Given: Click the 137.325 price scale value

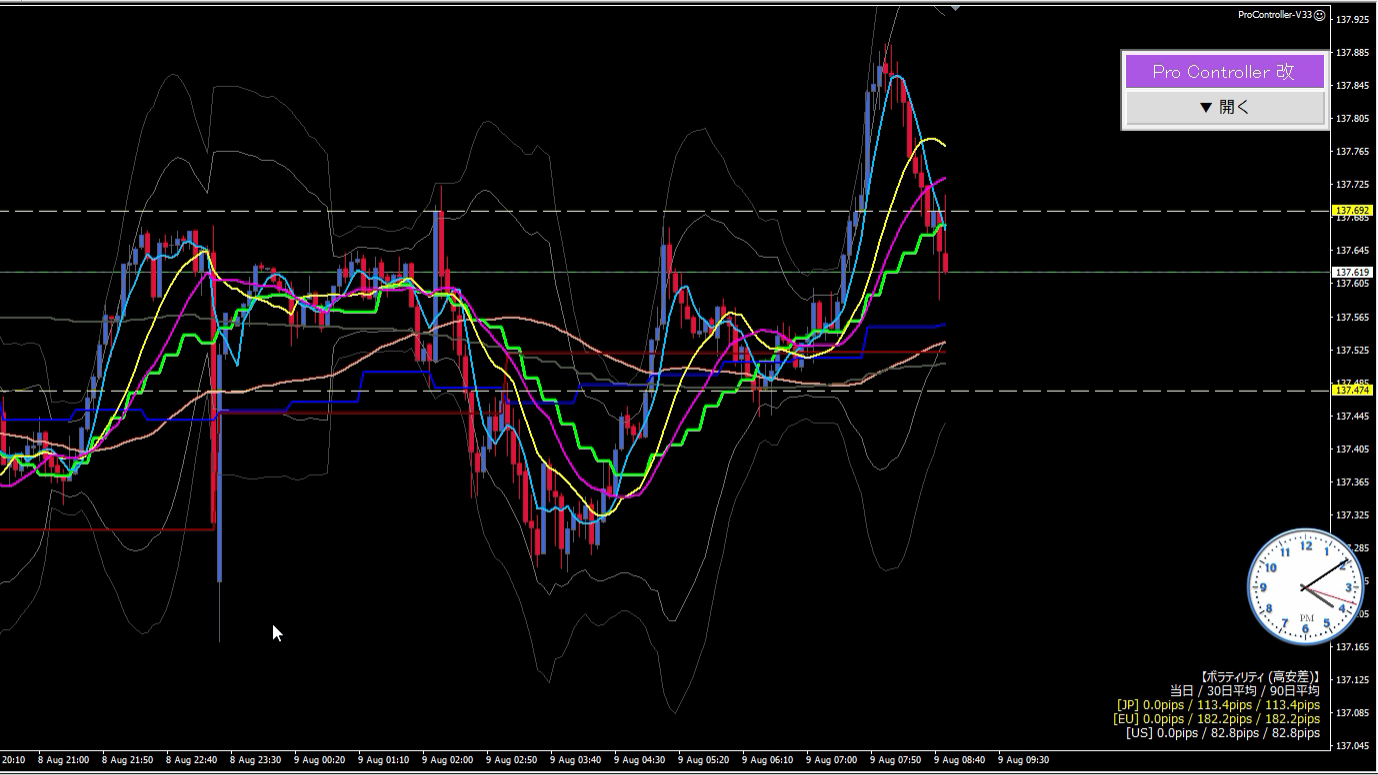Looking at the screenshot, I should click(1352, 515).
